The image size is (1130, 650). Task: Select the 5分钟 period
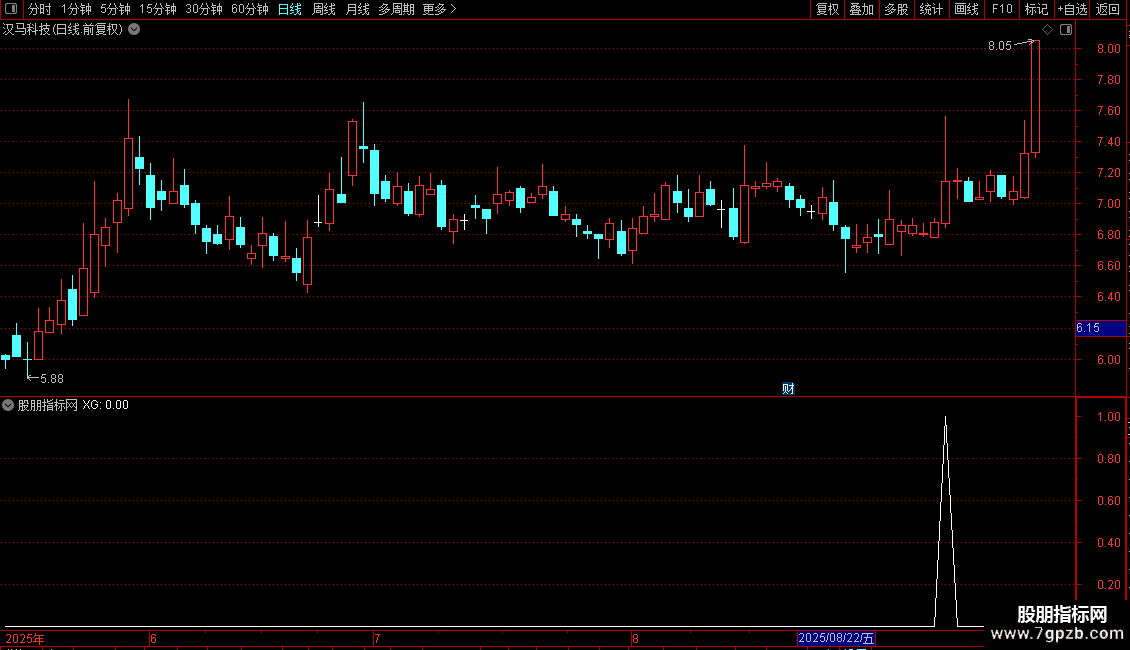tap(115, 9)
